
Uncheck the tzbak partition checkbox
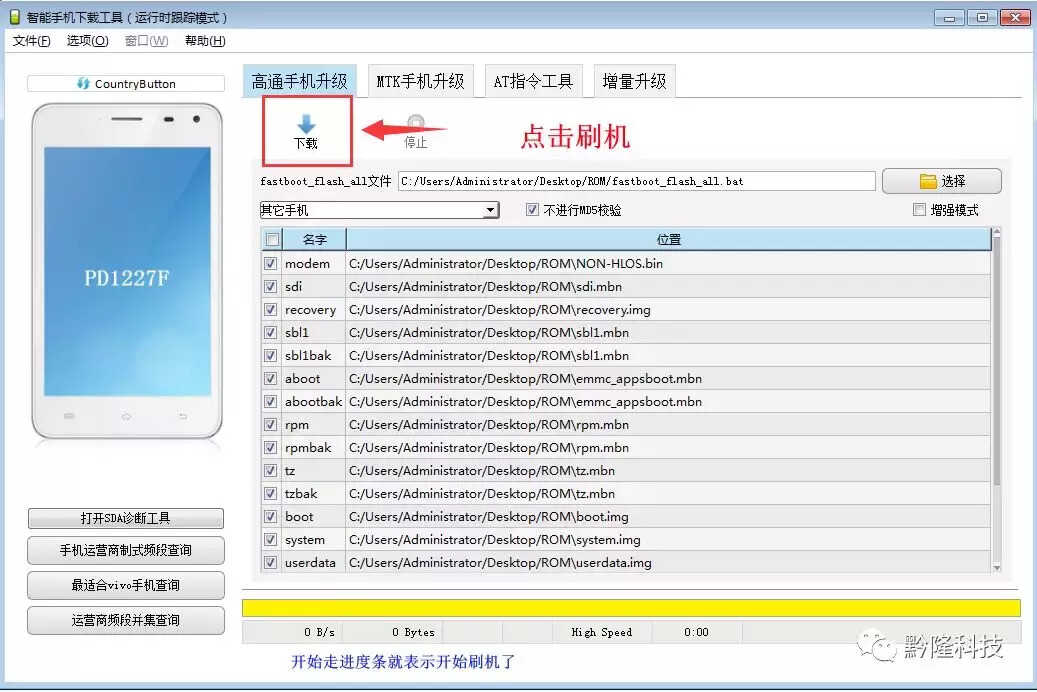(x=270, y=494)
